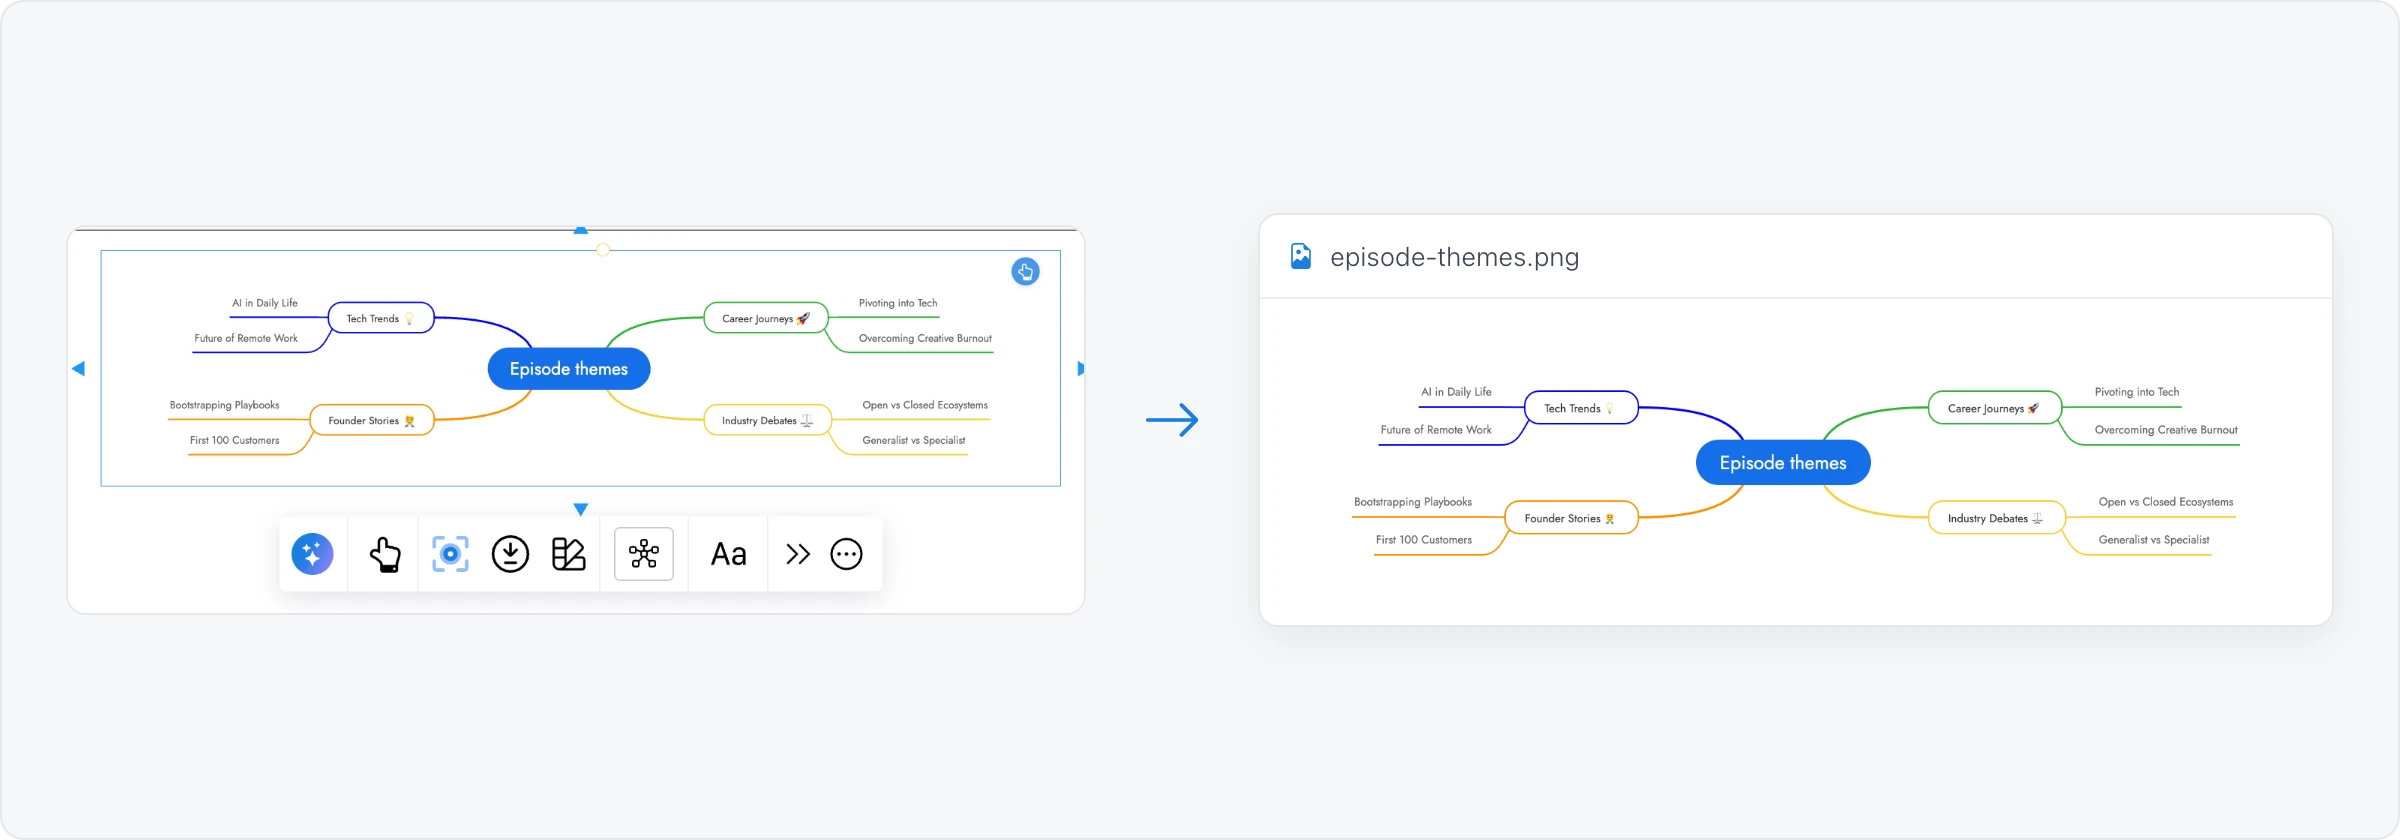
Task: Click 'AI in Daily Life' in the editor
Action: tap(265, 303)
